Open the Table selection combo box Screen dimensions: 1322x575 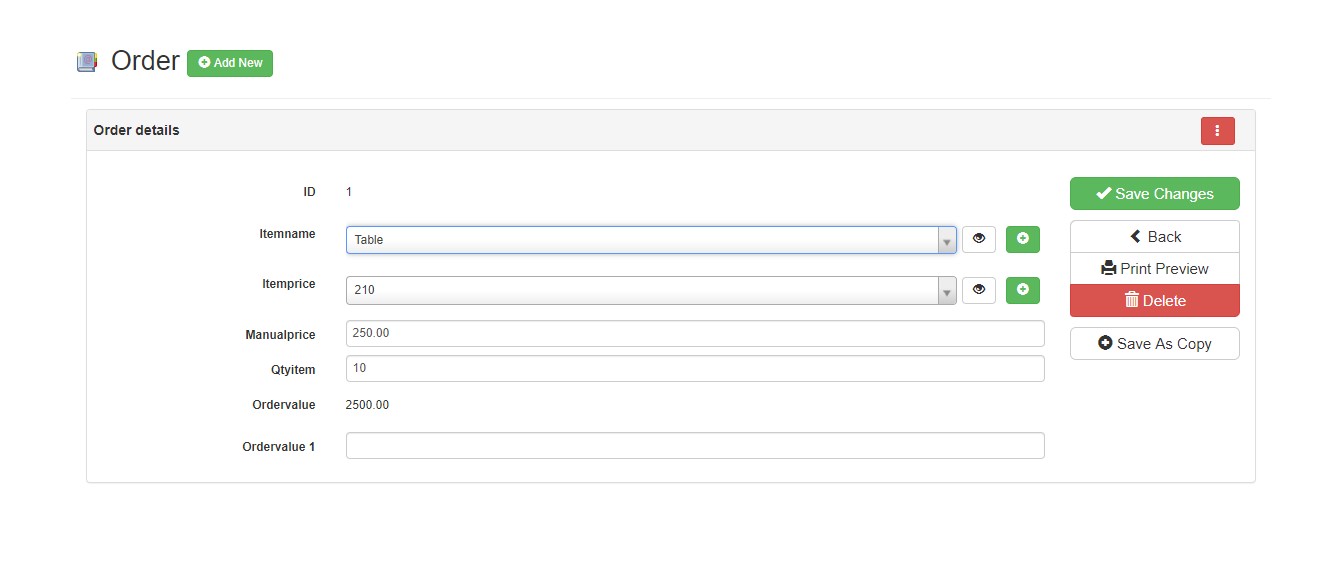click(x=651, y=240)
